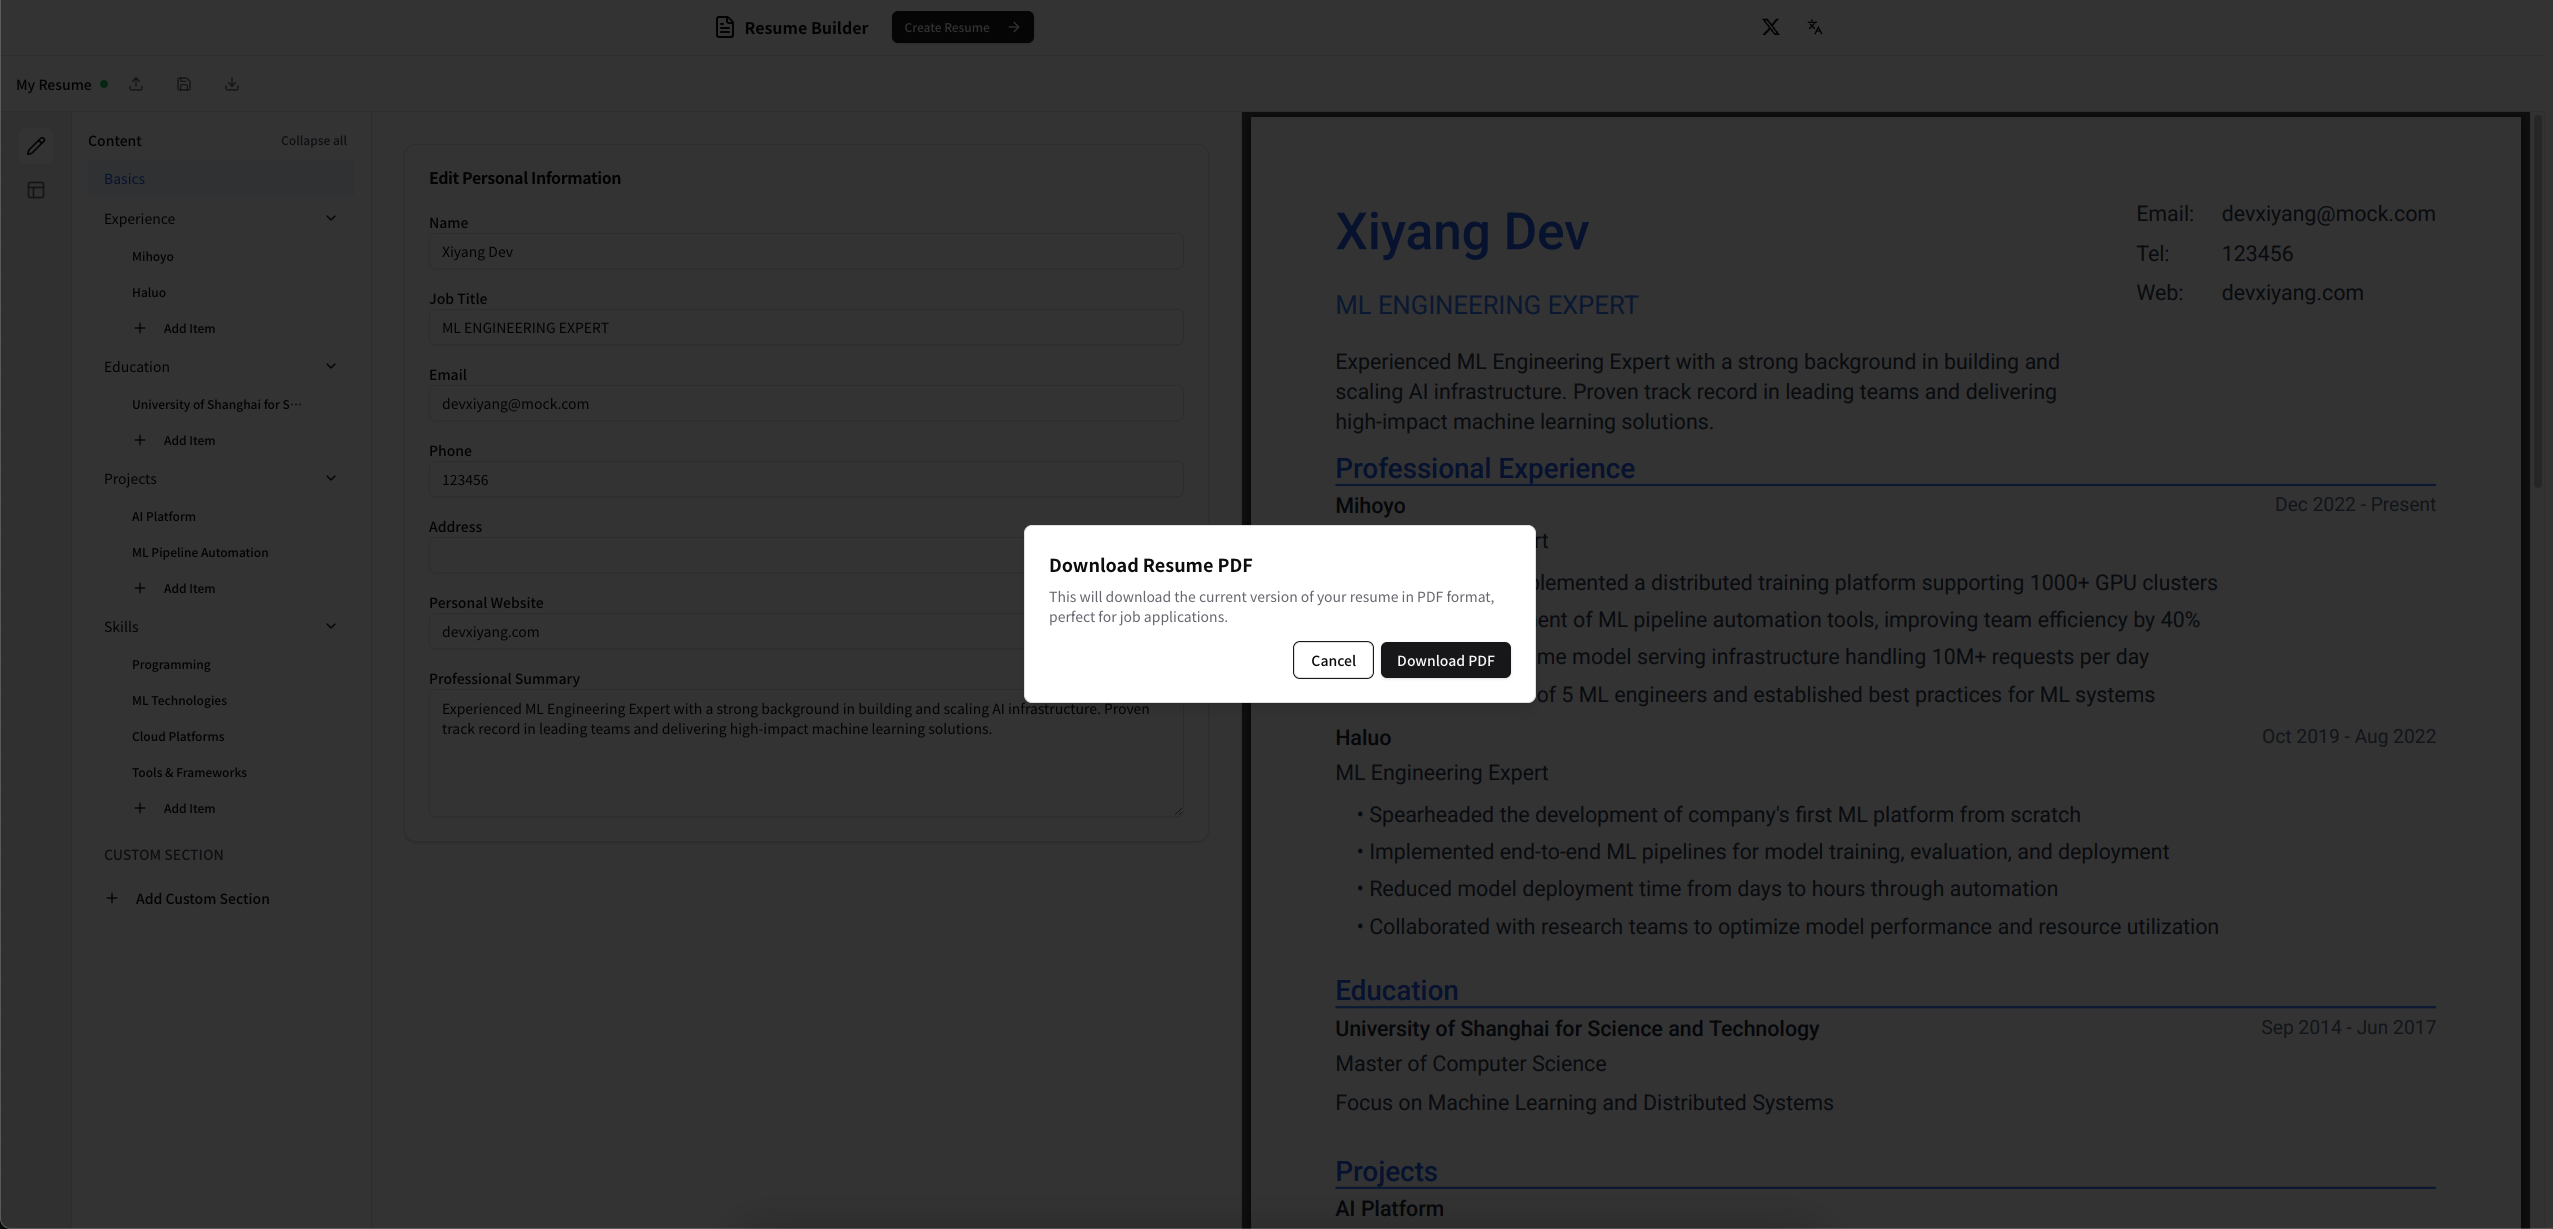
Task: Click the download icon next to save
Action: (x=231, y=84)
